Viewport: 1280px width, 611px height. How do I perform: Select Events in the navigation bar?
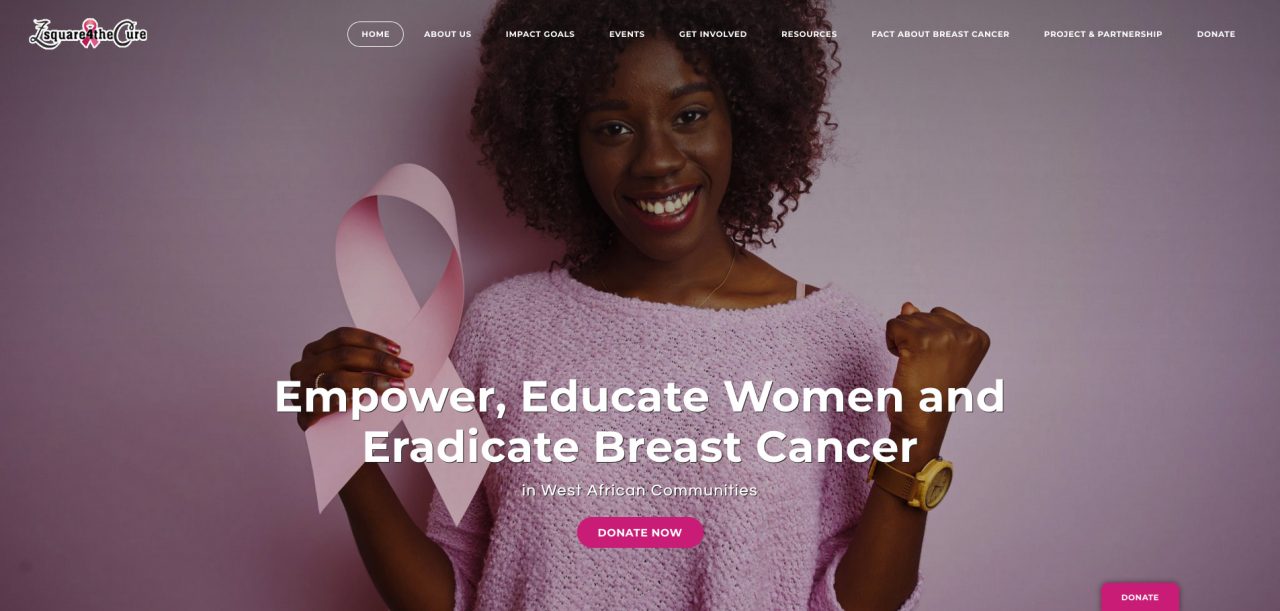click(627, 34)
